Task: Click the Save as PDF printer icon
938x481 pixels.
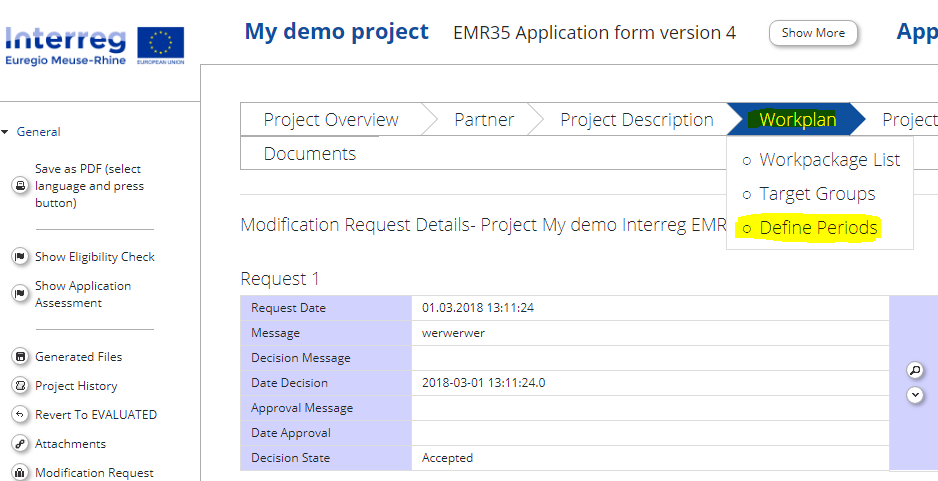Action: tap(19, 186)
